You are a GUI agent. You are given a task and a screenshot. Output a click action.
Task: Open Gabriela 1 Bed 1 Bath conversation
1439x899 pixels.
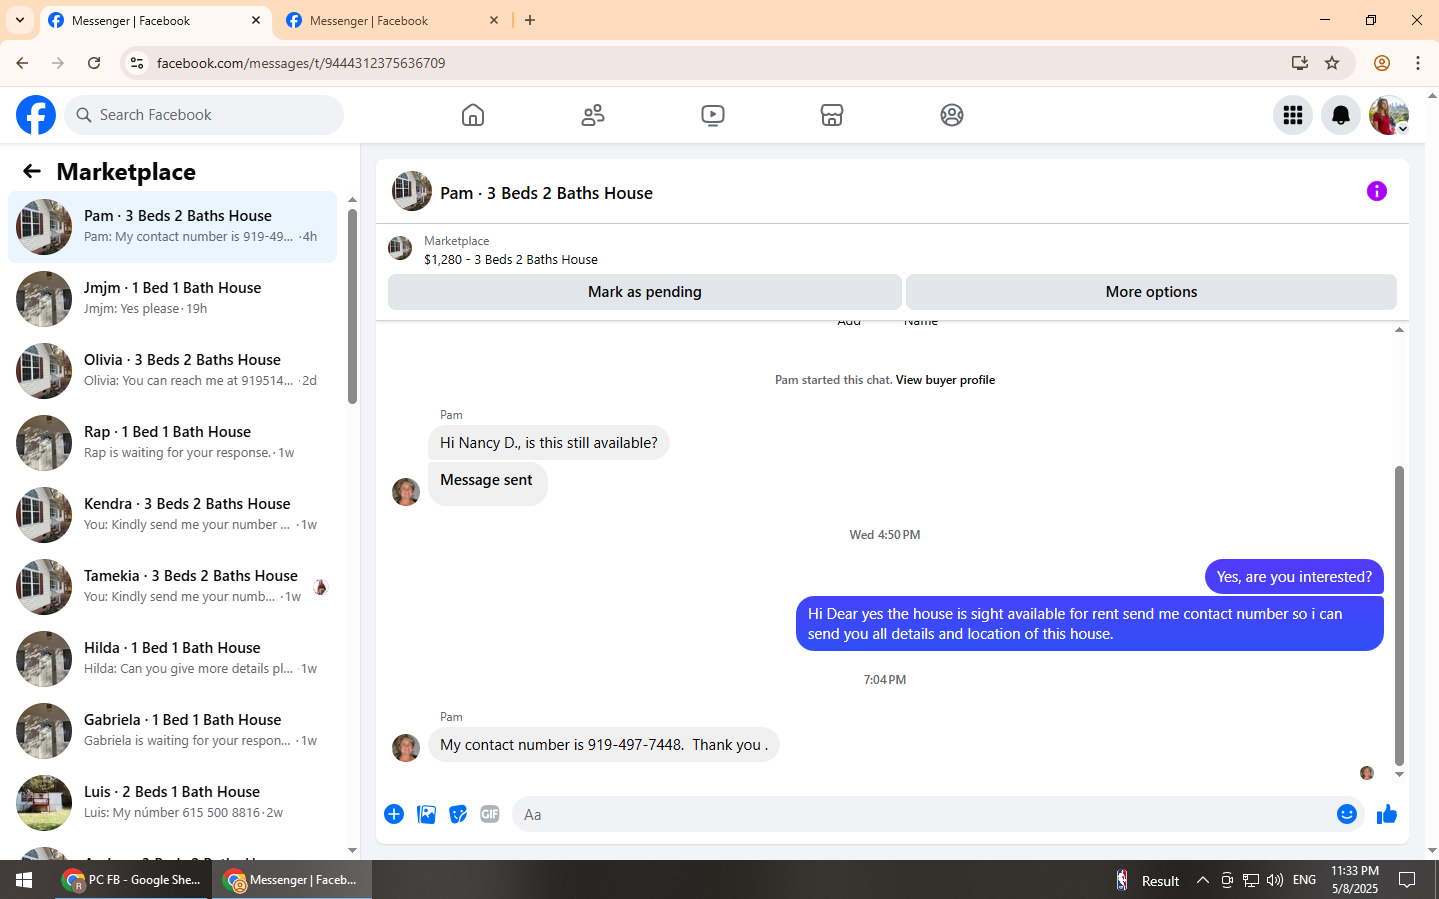[172, 731]
